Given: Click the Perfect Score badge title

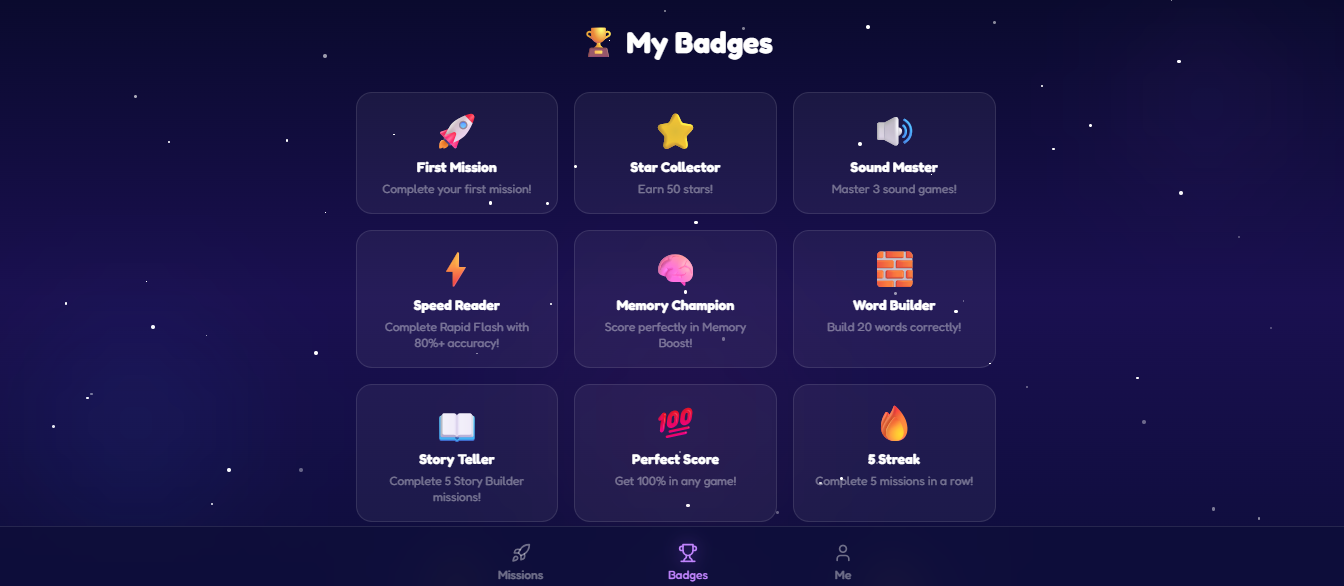Looking at the screenshot, I should [675, 460].
